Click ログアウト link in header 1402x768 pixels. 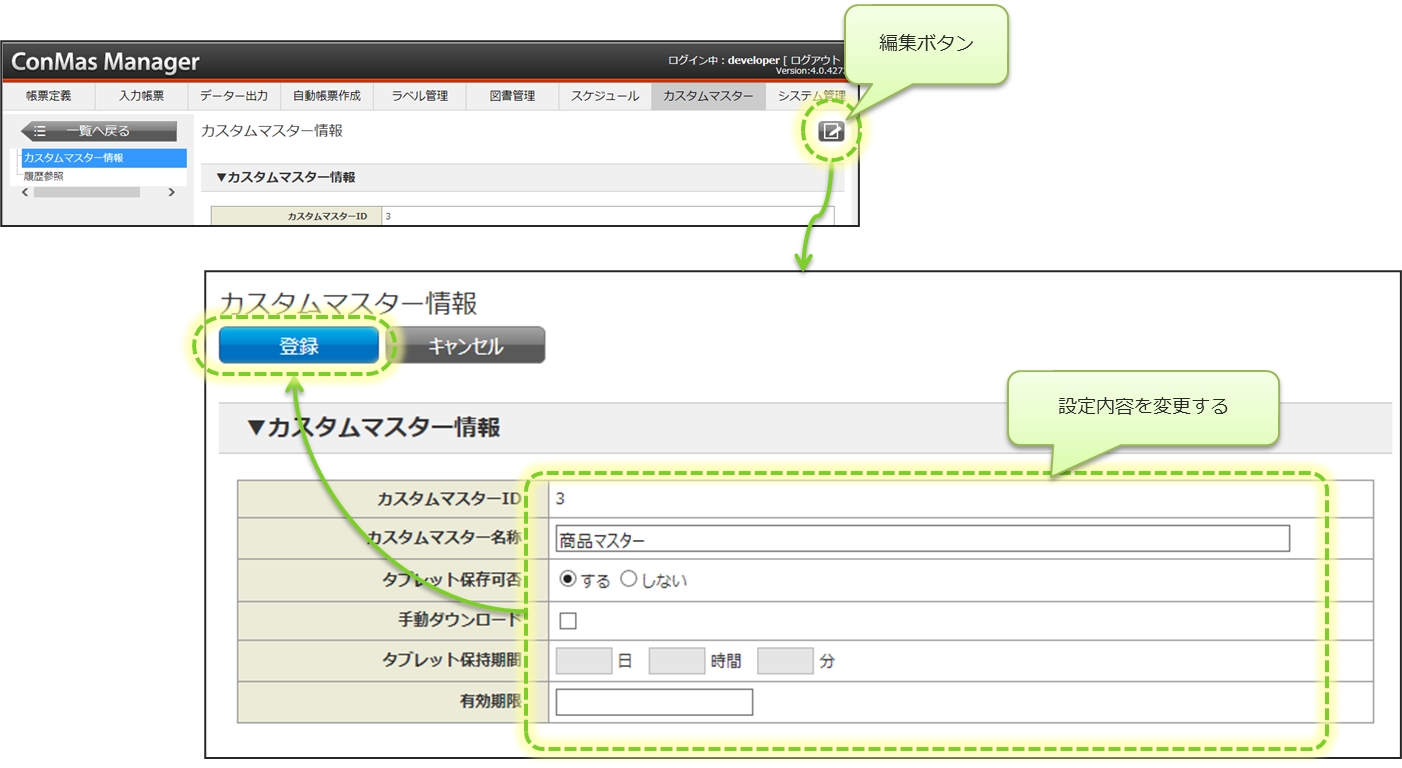point(815,60)
